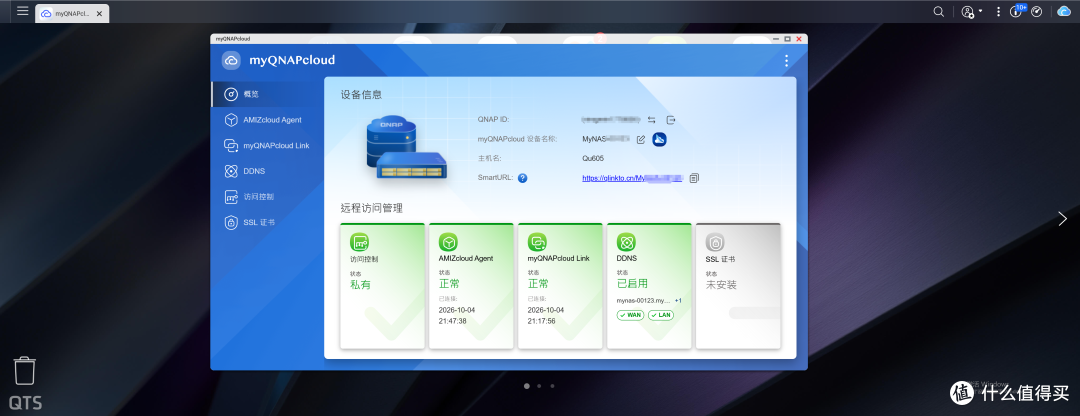Image resolution: width=1080 pixels, height=416 pixels.
Task: Click the blue cloud badge beside device name
Action: [x=659, y=139]
